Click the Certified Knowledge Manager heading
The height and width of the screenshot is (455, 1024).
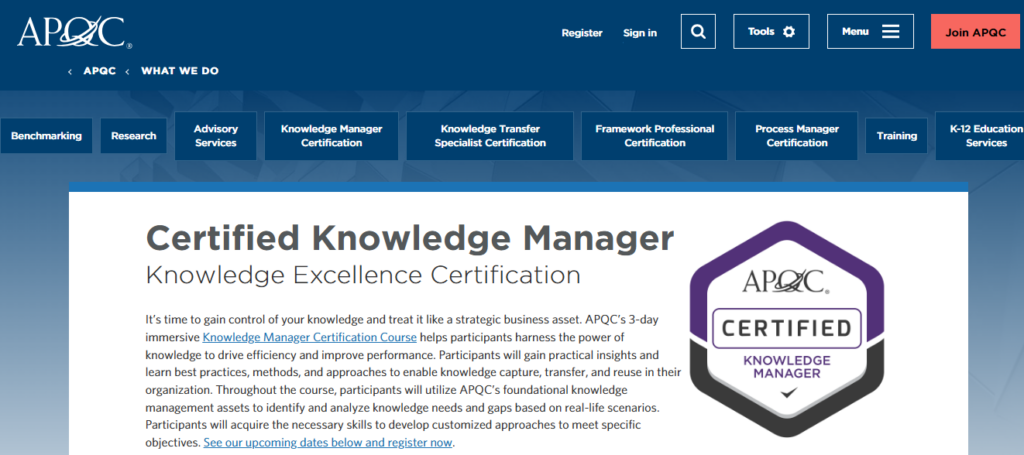(x=409, y=238)
